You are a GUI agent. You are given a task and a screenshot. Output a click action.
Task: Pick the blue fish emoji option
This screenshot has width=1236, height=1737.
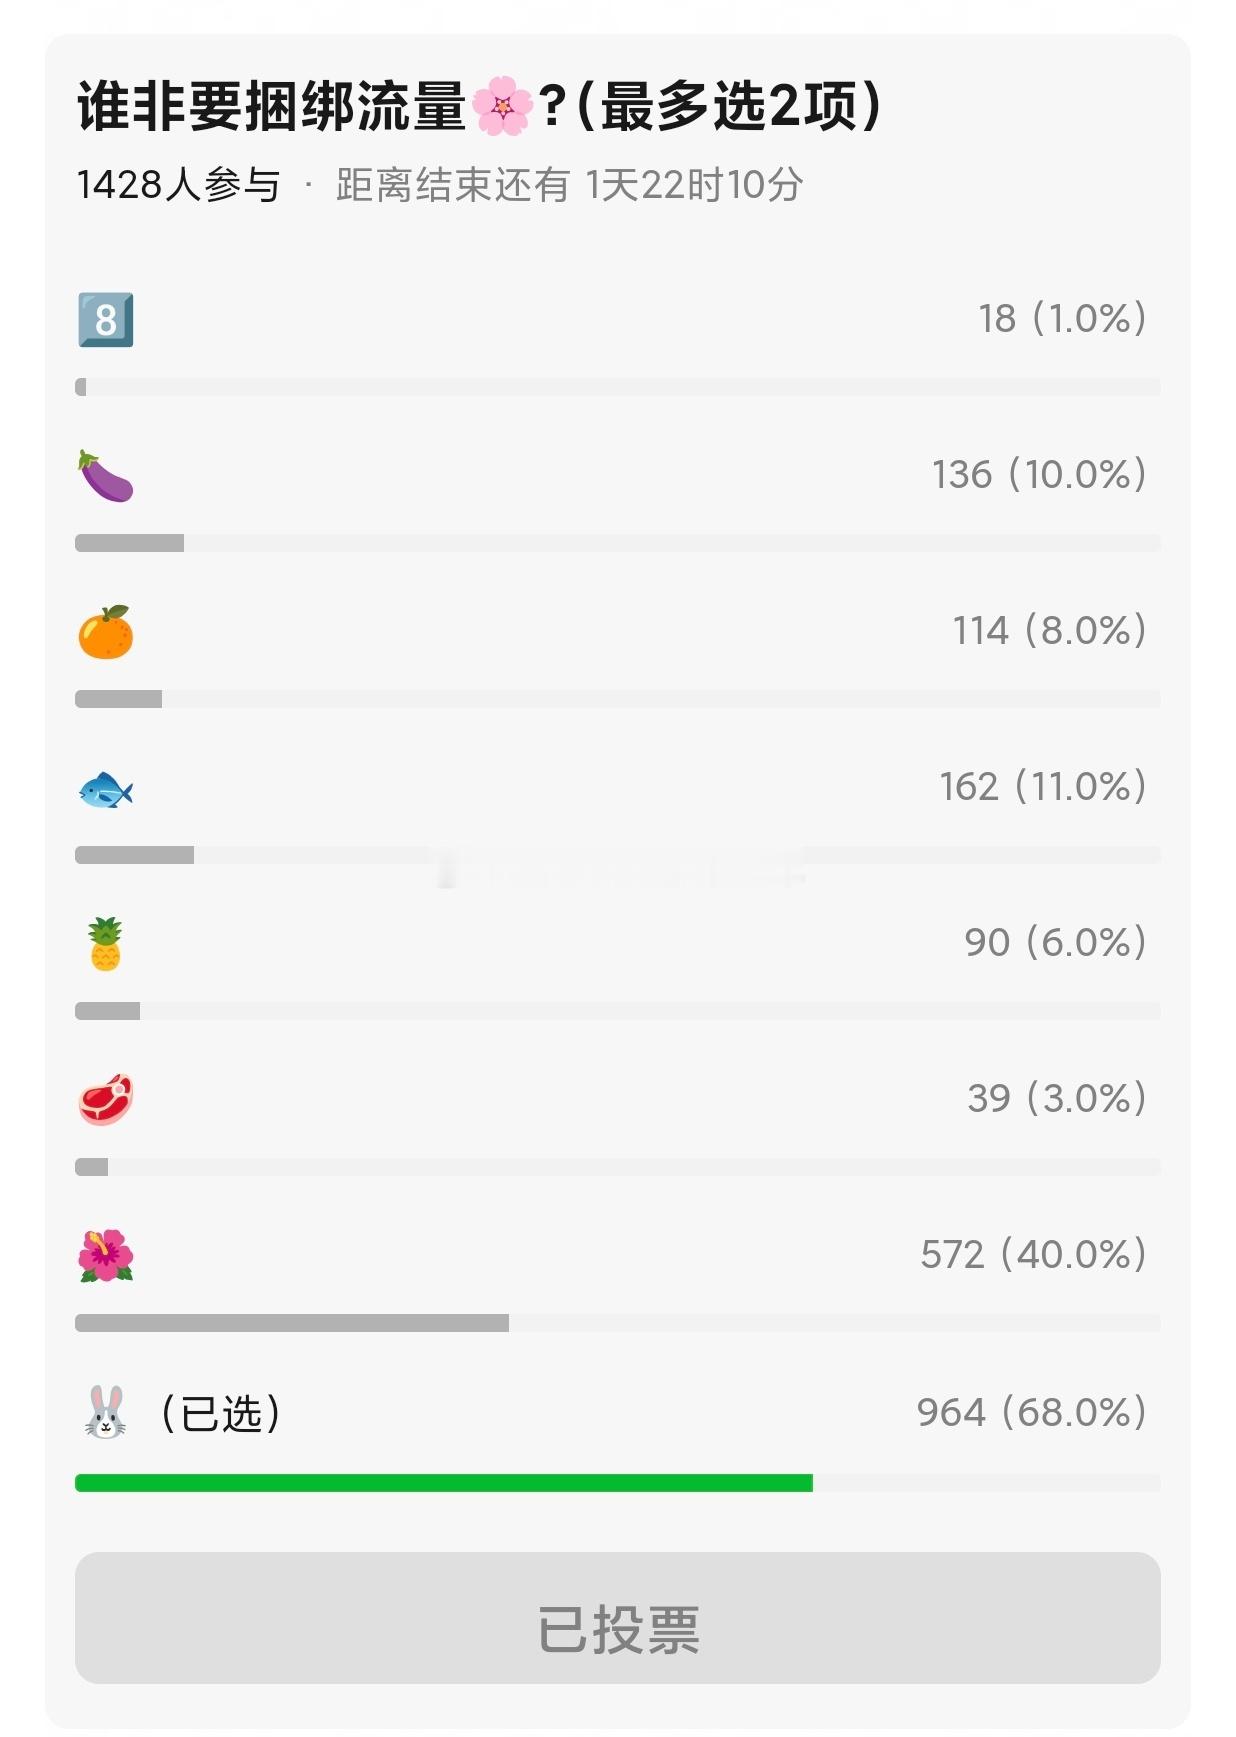[106, 790]
